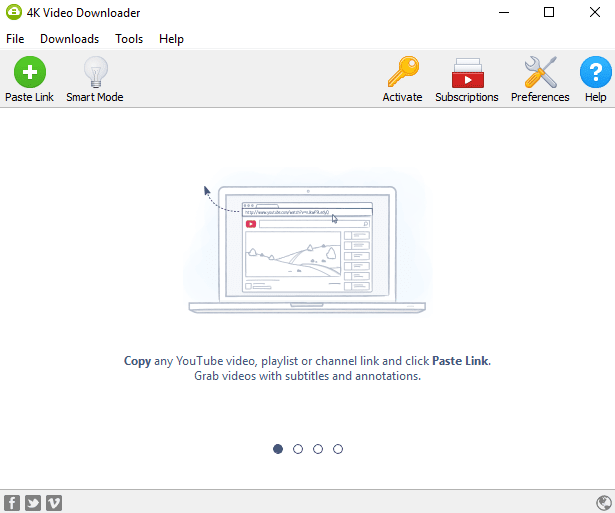Click the green Paste Link button
Viewport: 615px width, 513px height.
point(29,80)
